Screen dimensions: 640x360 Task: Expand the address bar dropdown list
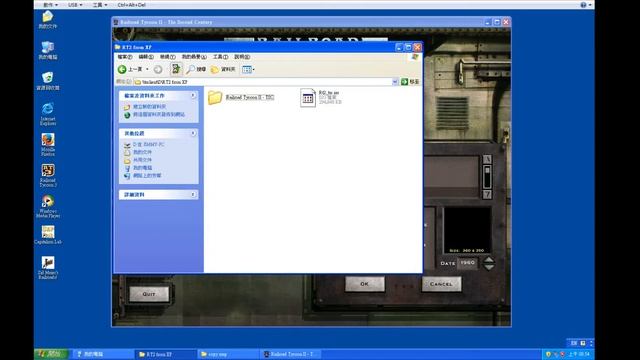click(x=395, y=82)
